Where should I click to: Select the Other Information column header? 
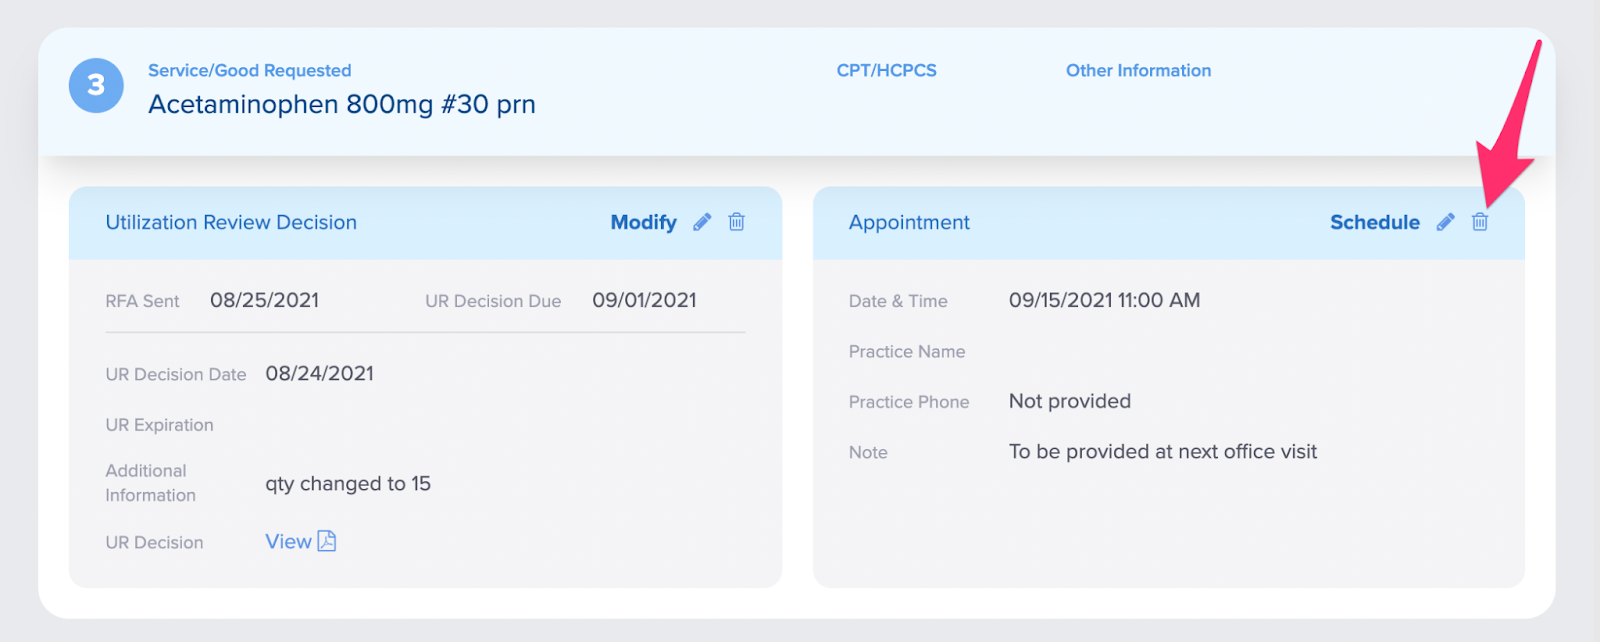click(x=1138, y=70)
